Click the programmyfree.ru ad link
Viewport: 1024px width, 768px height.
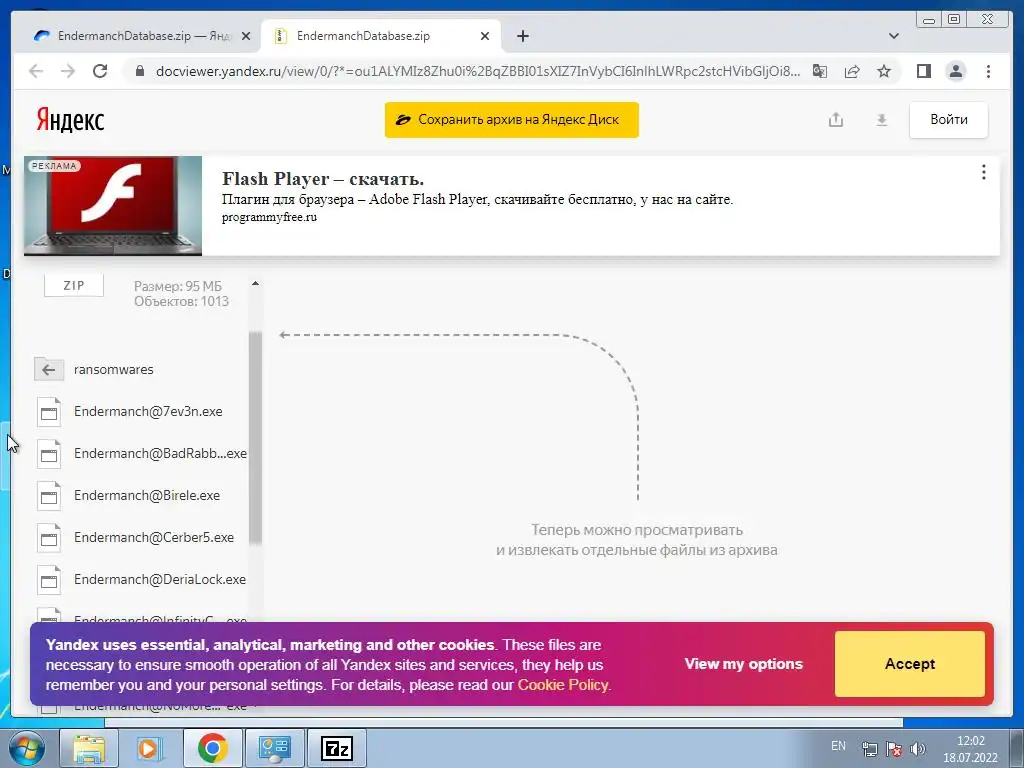269,217
